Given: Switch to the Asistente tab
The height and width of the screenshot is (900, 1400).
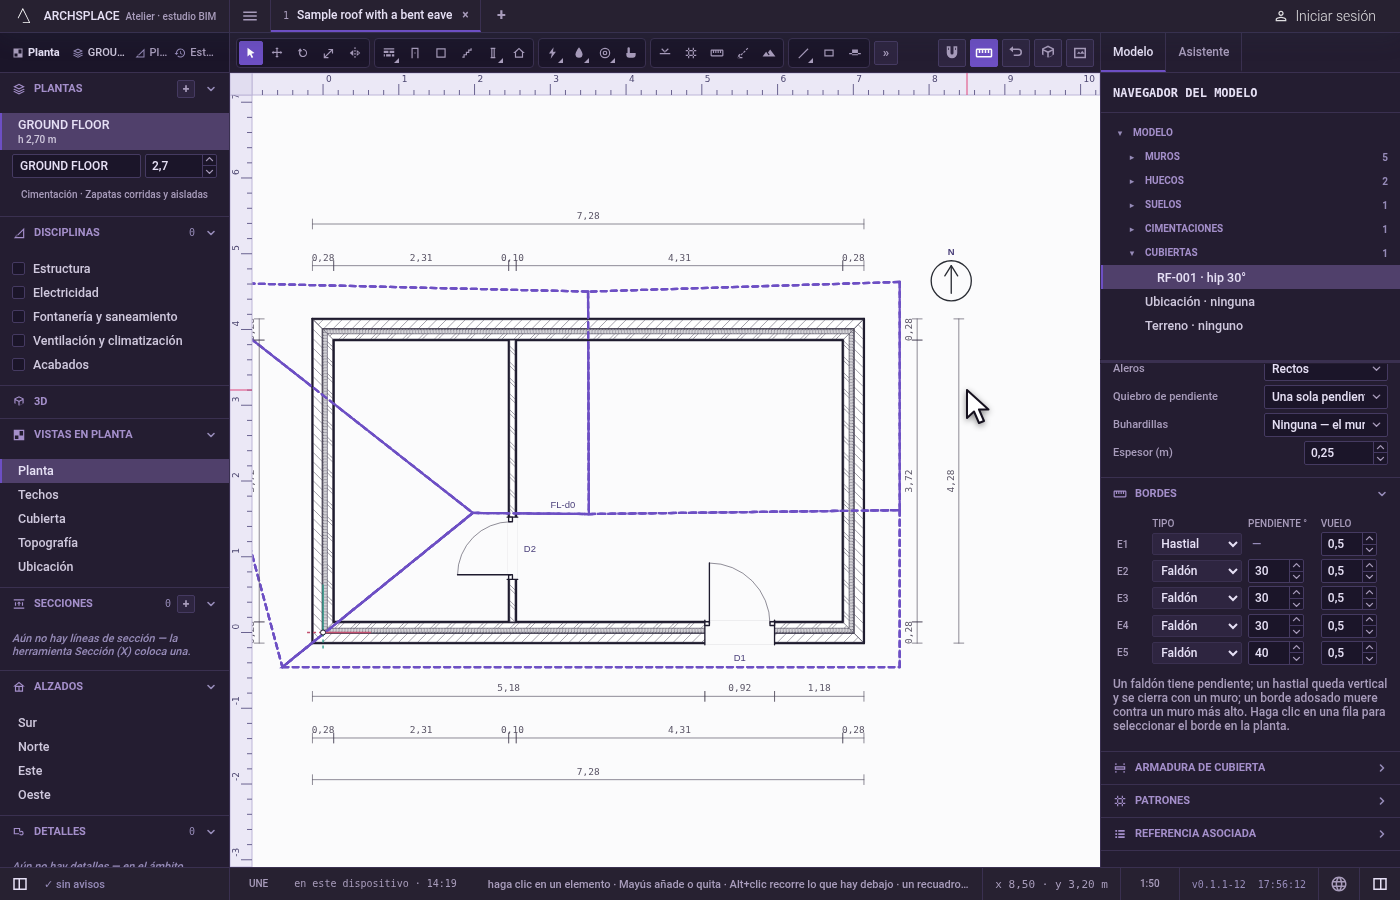Looking at the screenshot, I should [1203, 52].
